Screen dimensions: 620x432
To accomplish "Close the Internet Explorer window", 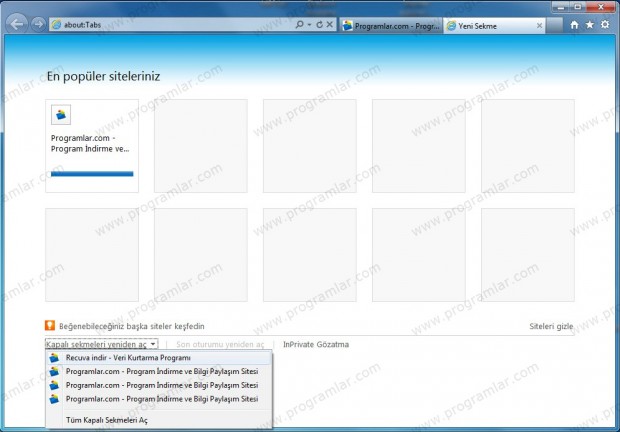I will point(601,7).
